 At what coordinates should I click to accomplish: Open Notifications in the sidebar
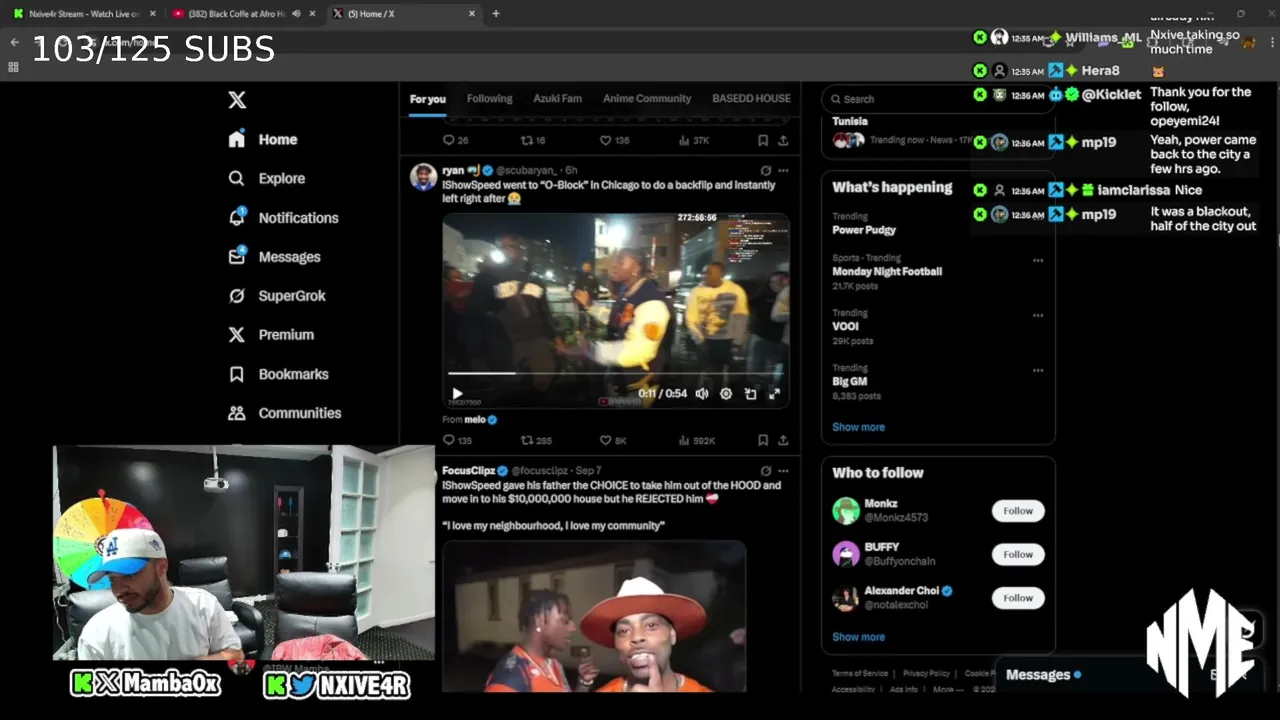283,218
